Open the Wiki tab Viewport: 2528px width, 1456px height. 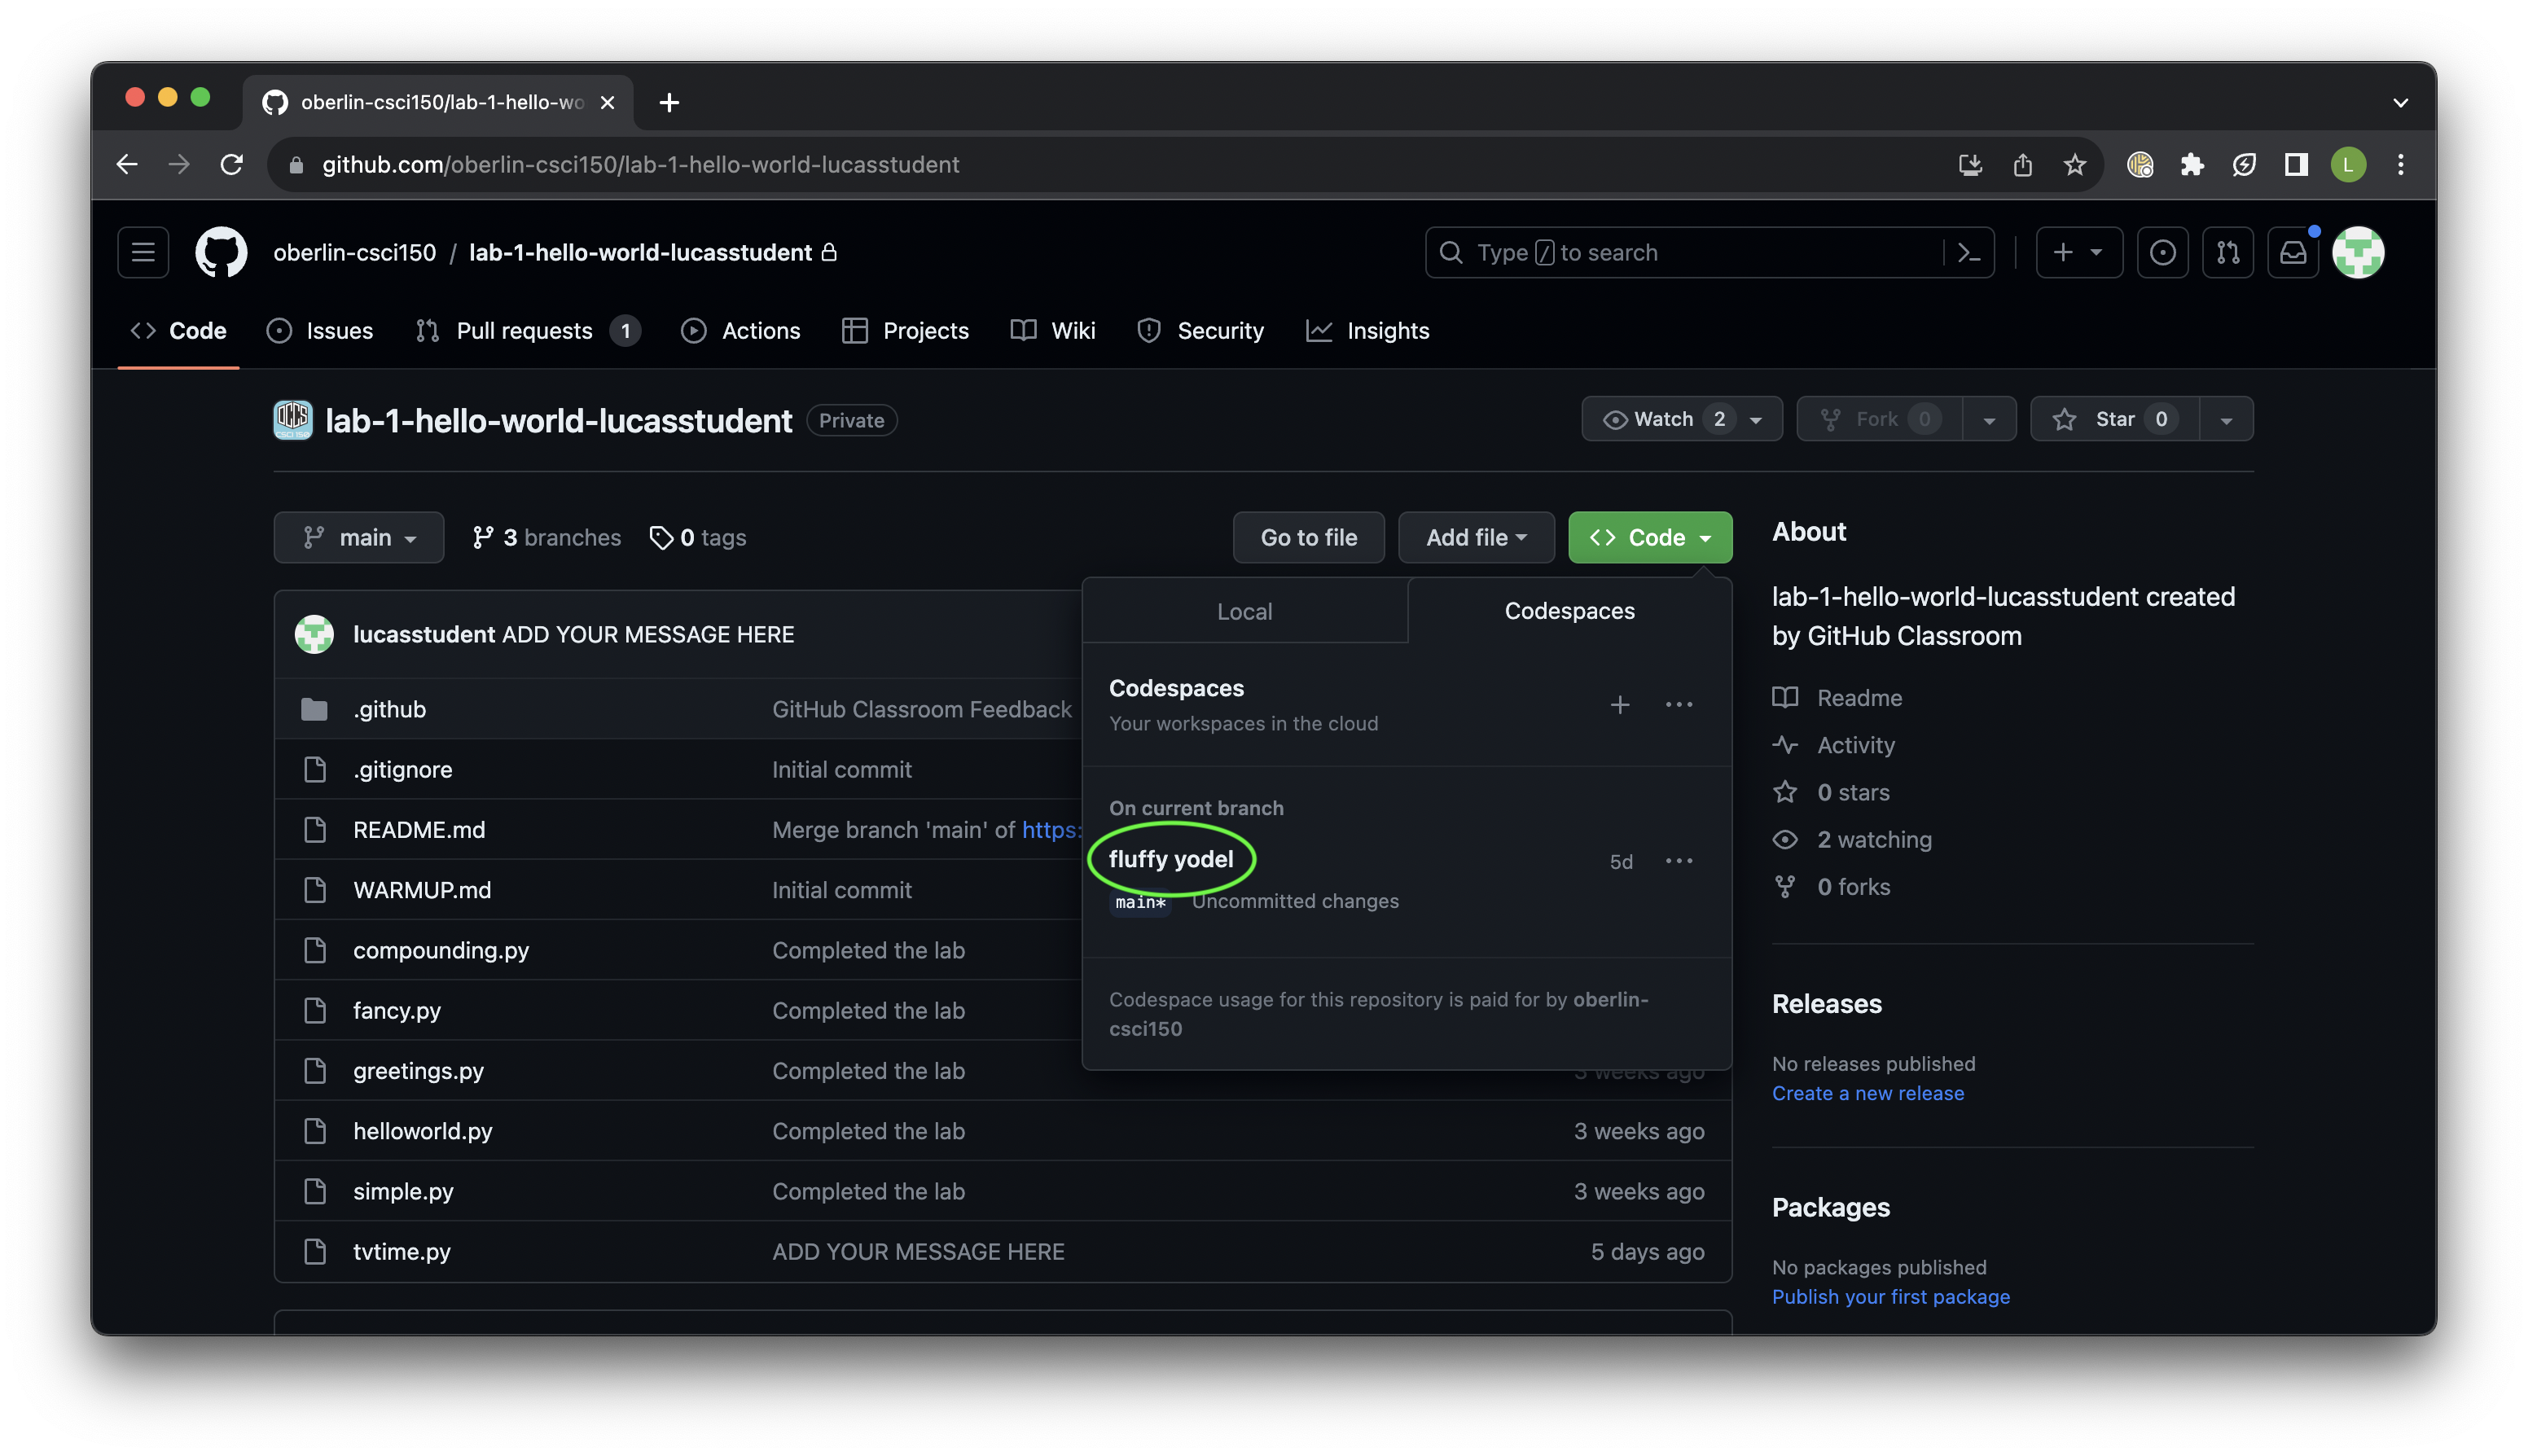(x=1053, y=331)
